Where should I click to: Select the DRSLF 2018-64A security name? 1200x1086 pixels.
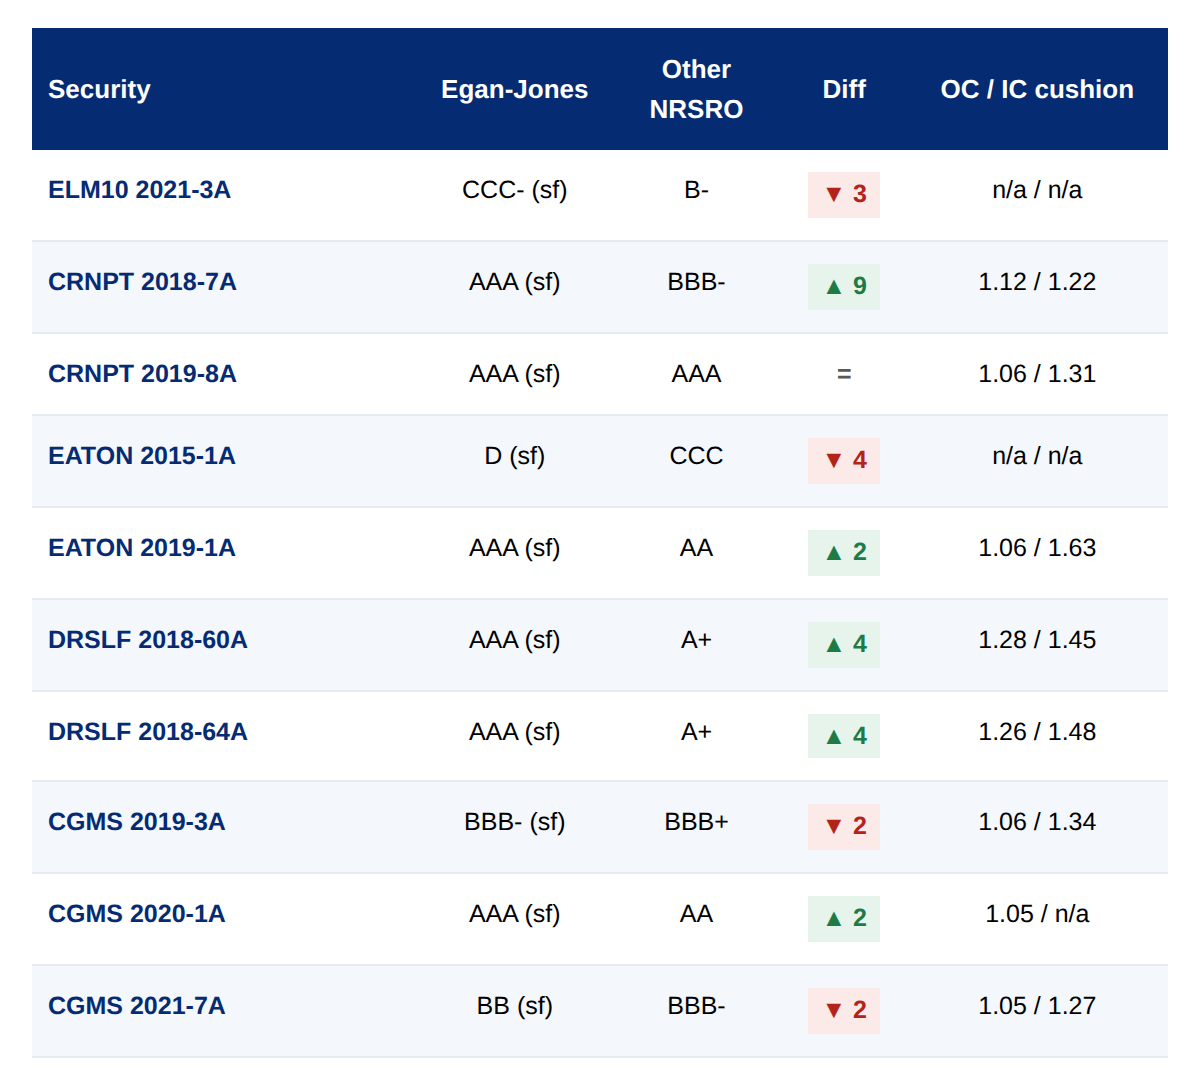[x=147, y=732]
